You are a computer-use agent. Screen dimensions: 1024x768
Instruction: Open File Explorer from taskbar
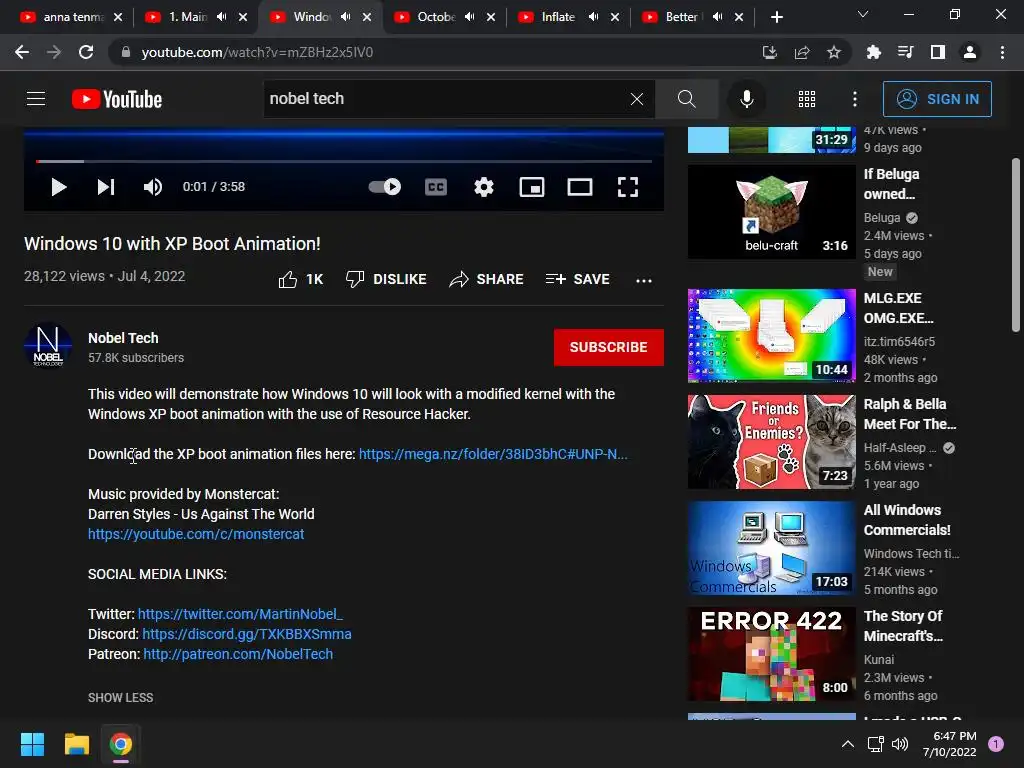coord(76,744)
